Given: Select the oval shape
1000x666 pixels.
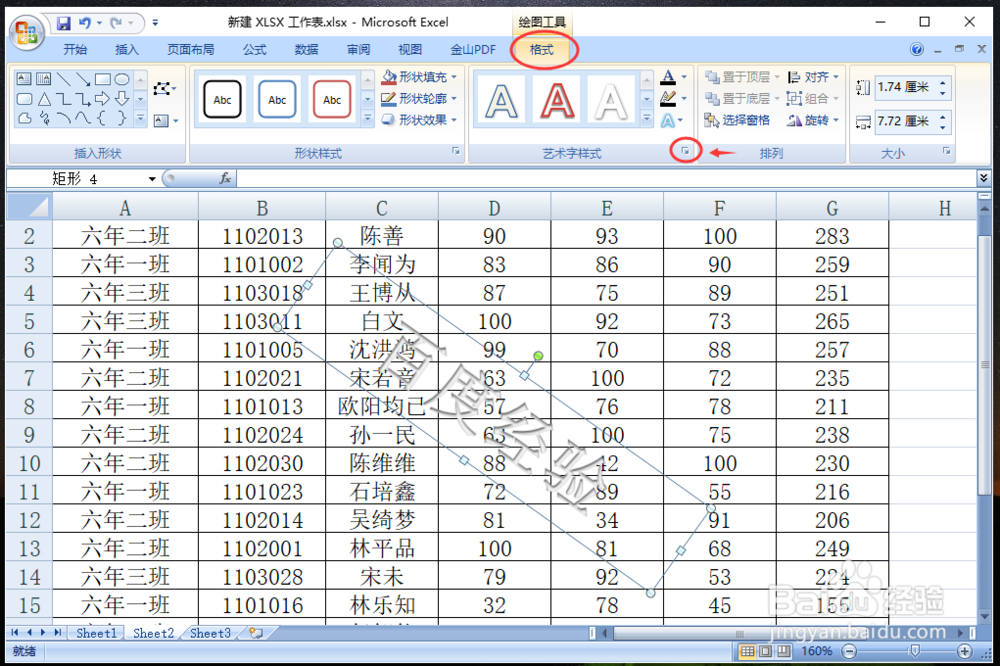Looking at the screenshot, I should click(122, 79).
